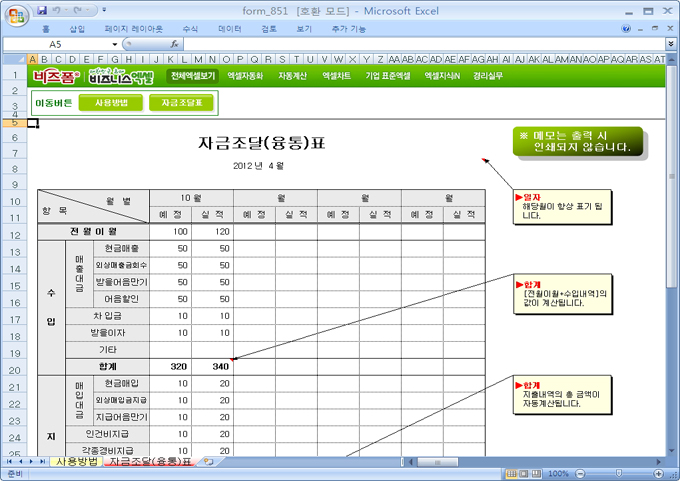
Task: Expand the Name Box dropdown arrow
Action: point(114,44)
